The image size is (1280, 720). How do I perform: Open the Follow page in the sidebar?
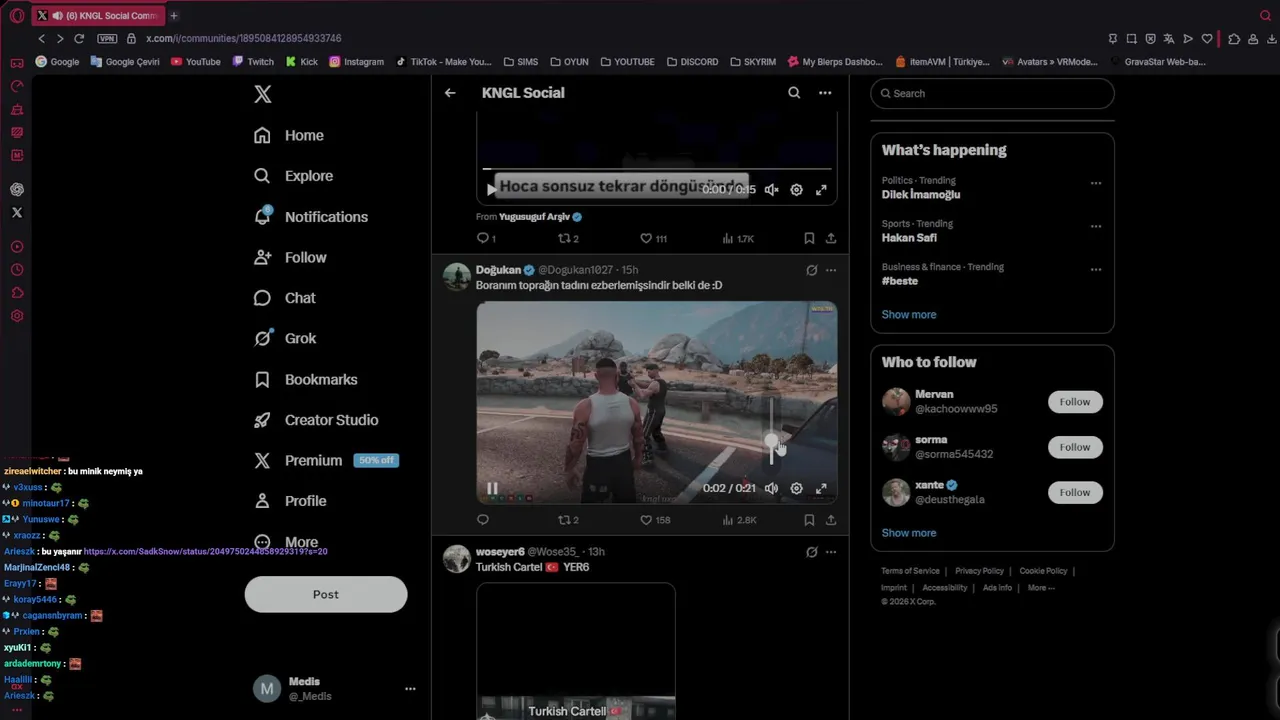pyautogui.click(x=290, y=257)
